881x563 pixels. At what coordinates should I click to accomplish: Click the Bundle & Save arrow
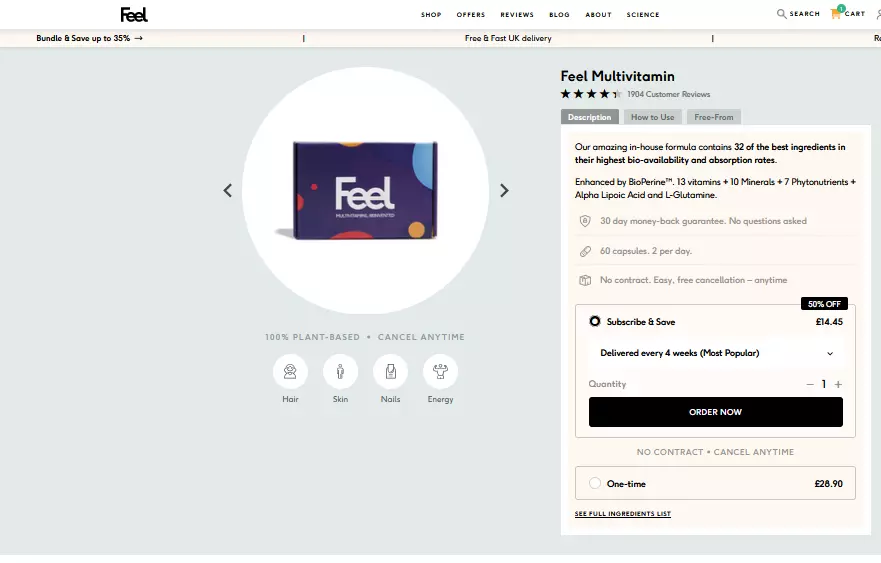tap(138, 38)
